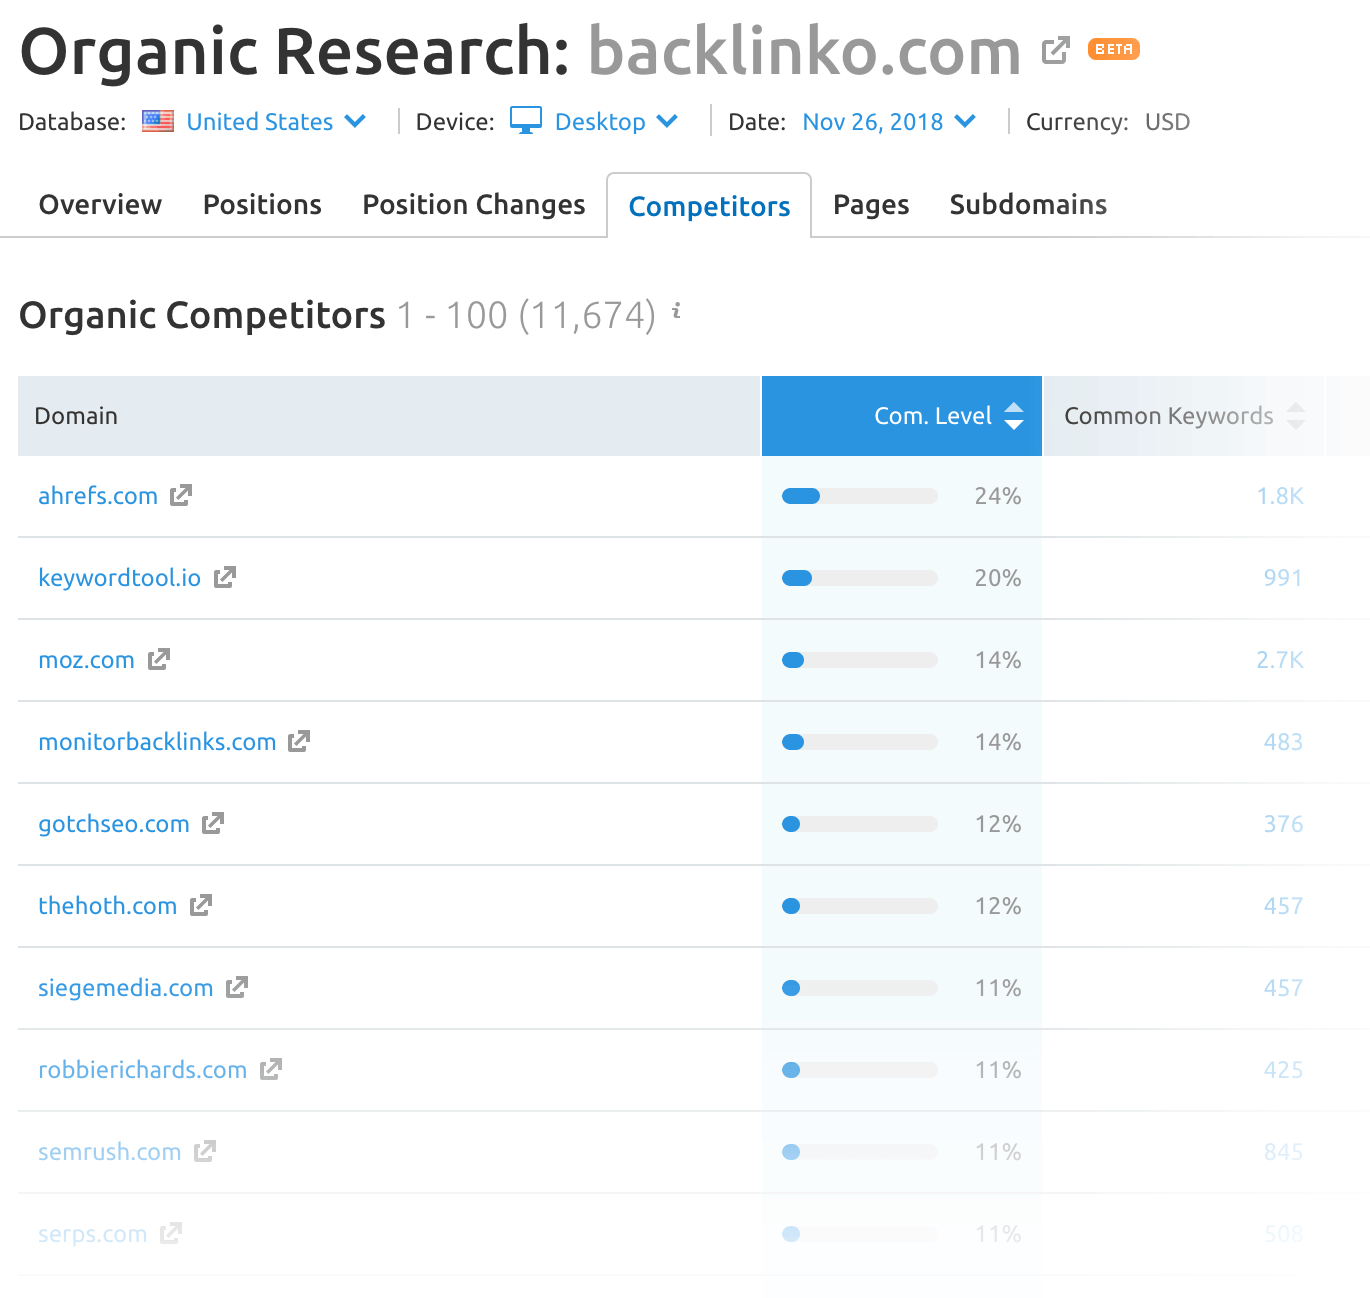Open moz.com external link icon
Image resolution: width=1370 pixels, height=1298 pixels.
[x=159, y=659]
